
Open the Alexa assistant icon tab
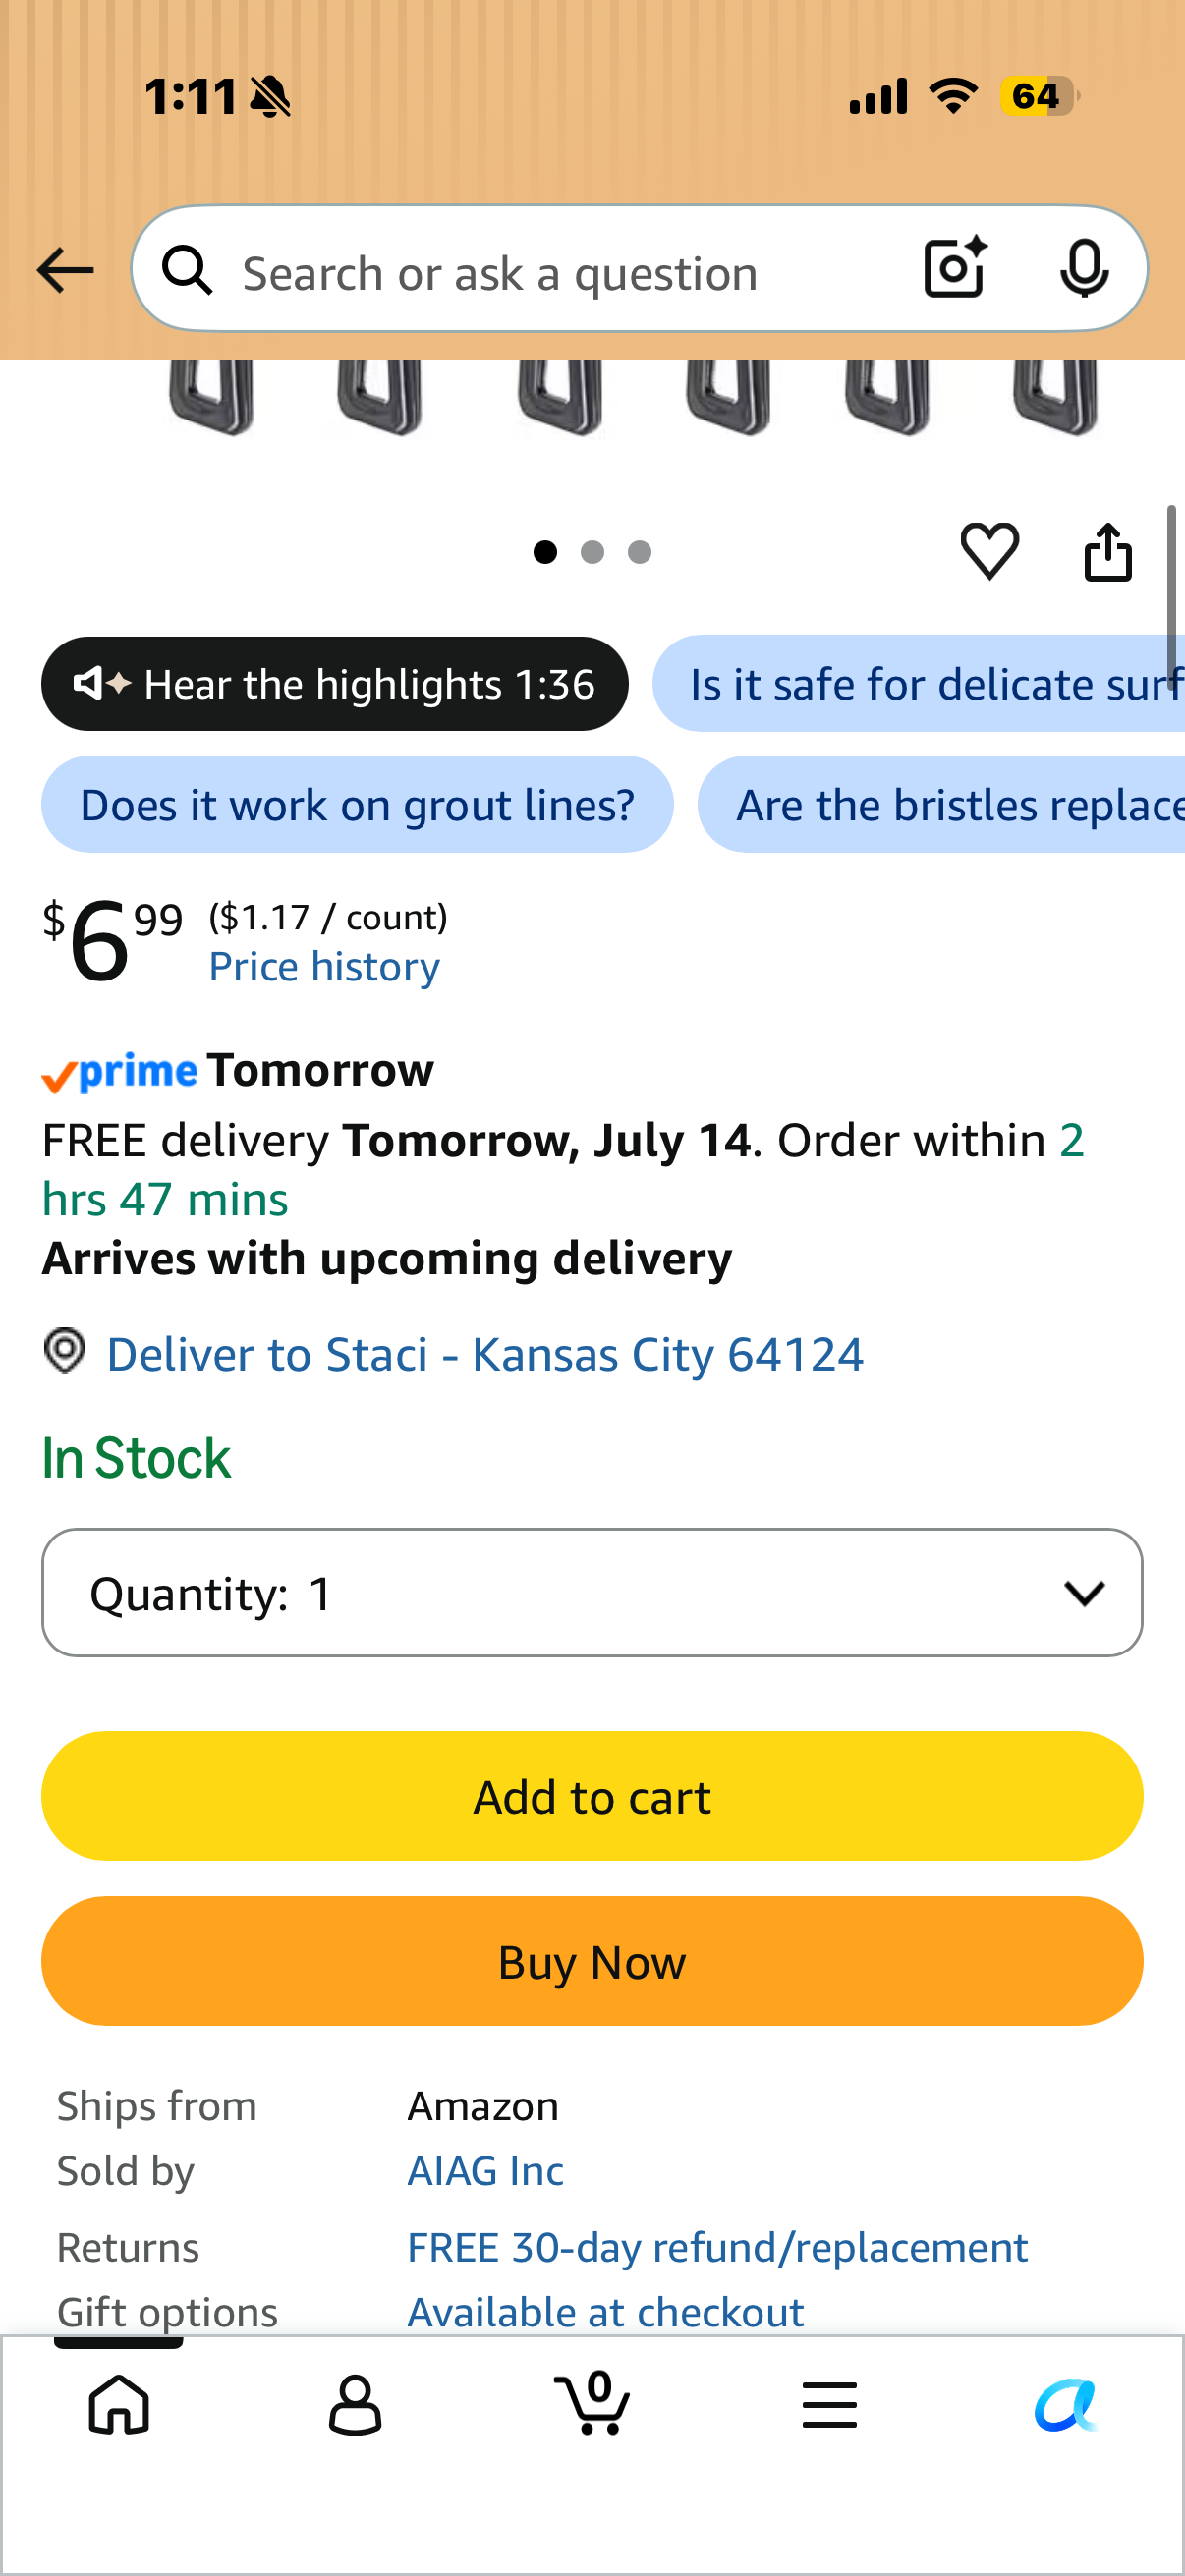click(x=1066, y=2405)
